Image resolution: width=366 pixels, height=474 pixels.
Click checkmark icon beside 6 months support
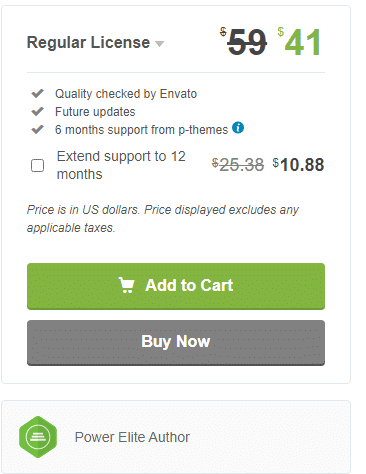point(37,129)
